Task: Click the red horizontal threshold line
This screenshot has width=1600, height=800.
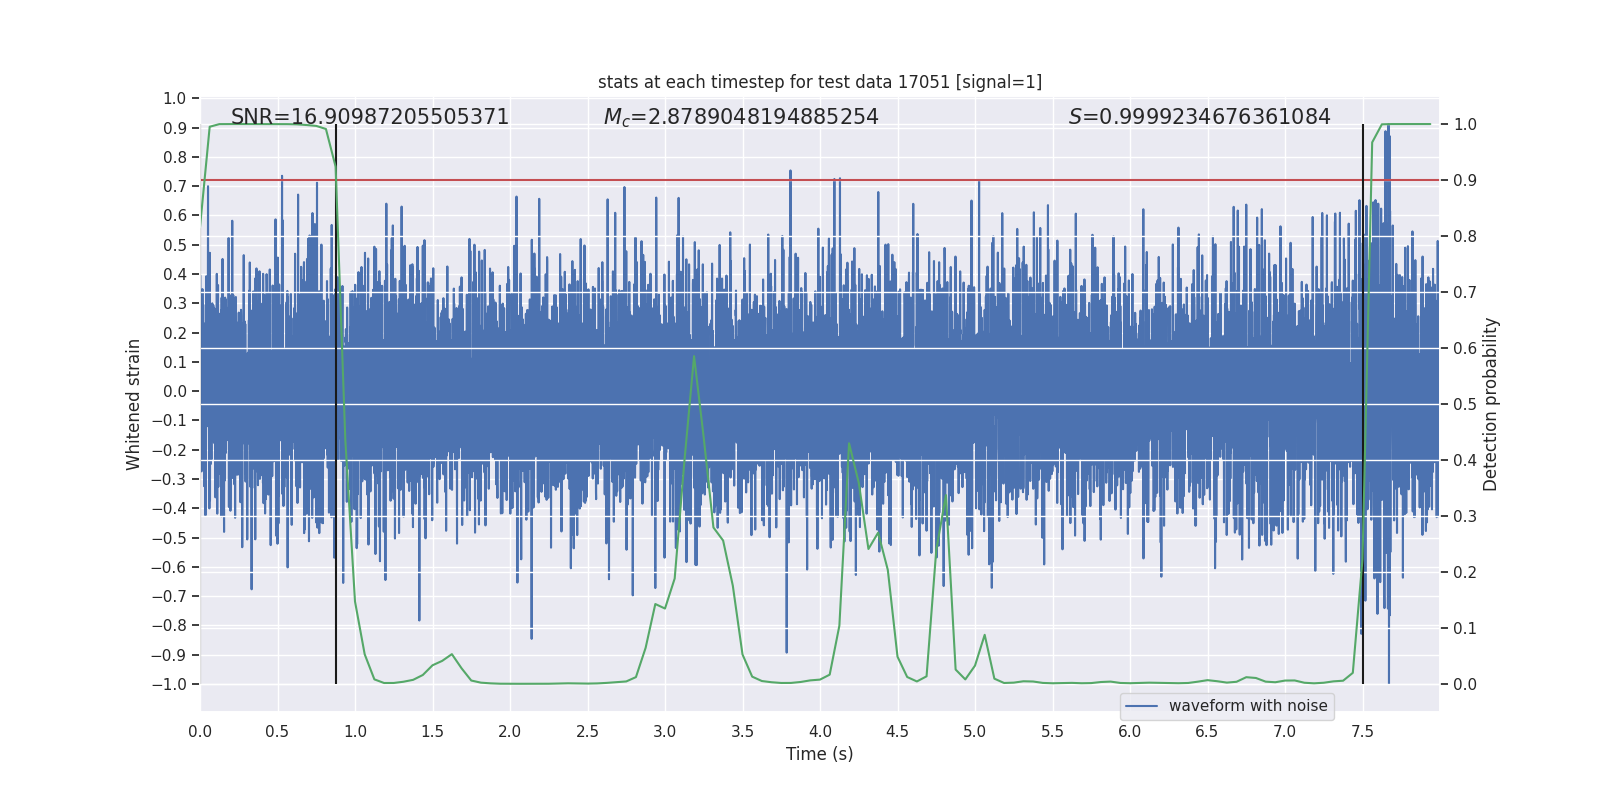Action: coord(820,180)
